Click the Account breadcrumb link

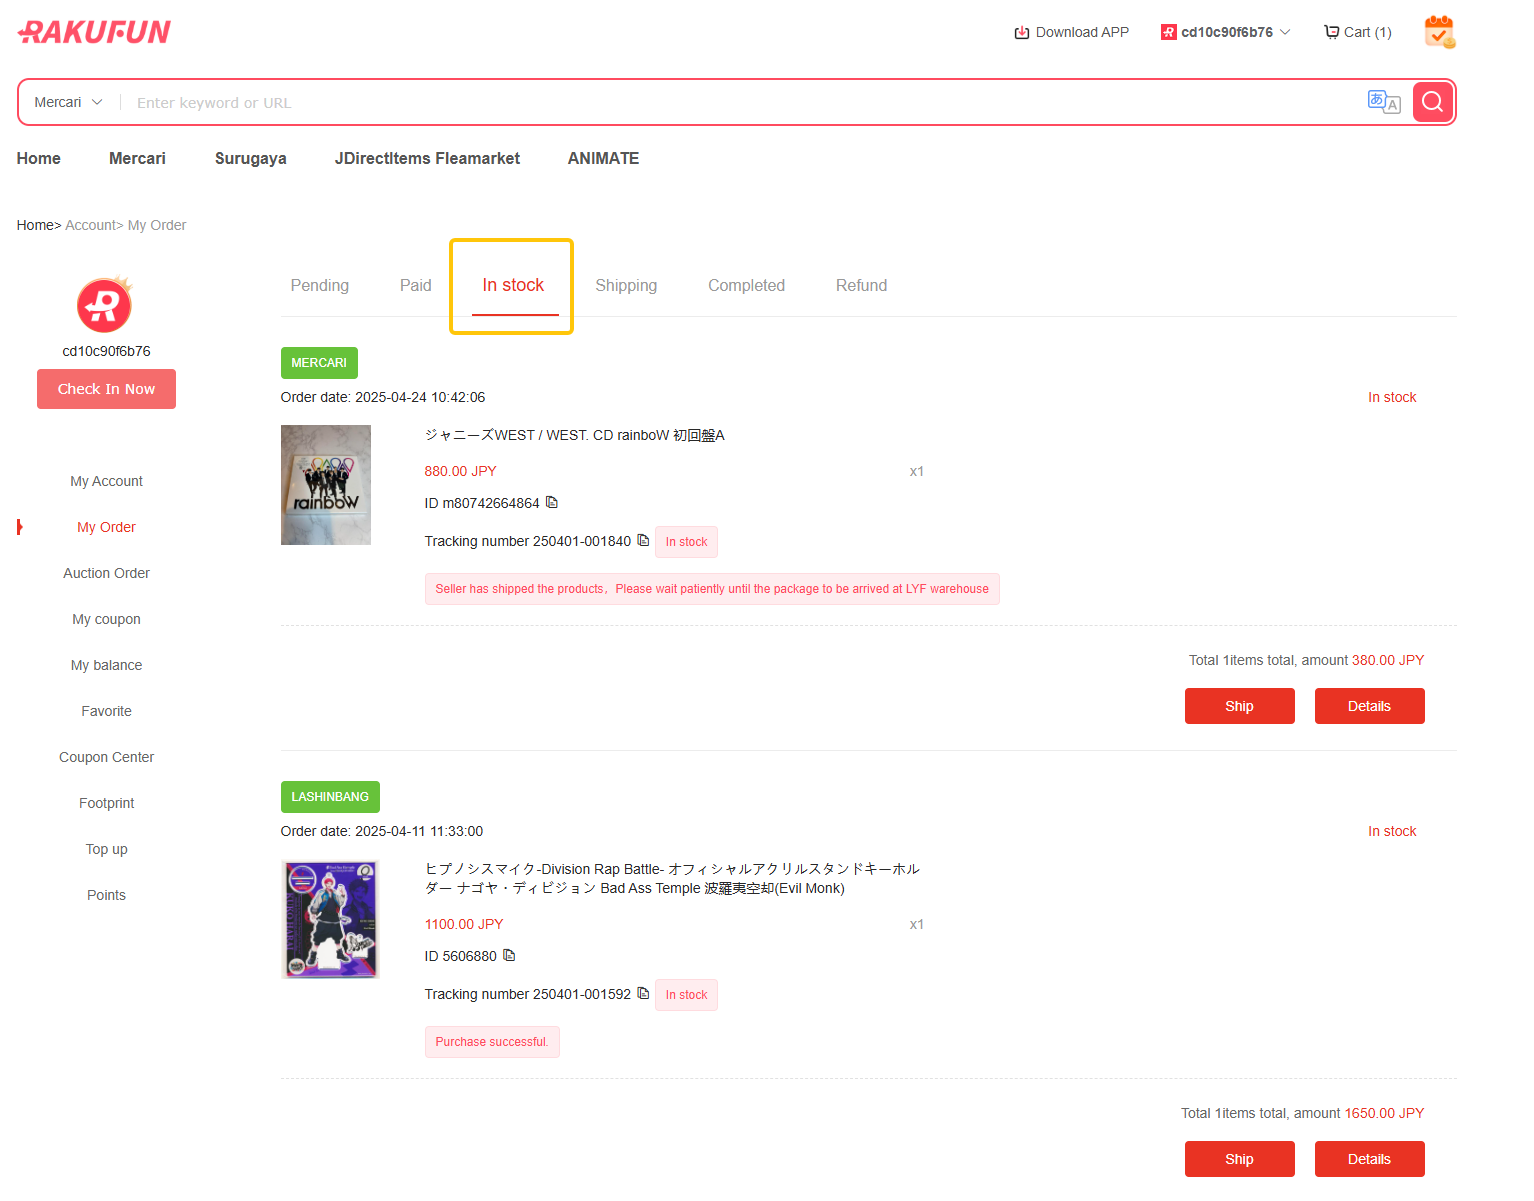(90, 225)
